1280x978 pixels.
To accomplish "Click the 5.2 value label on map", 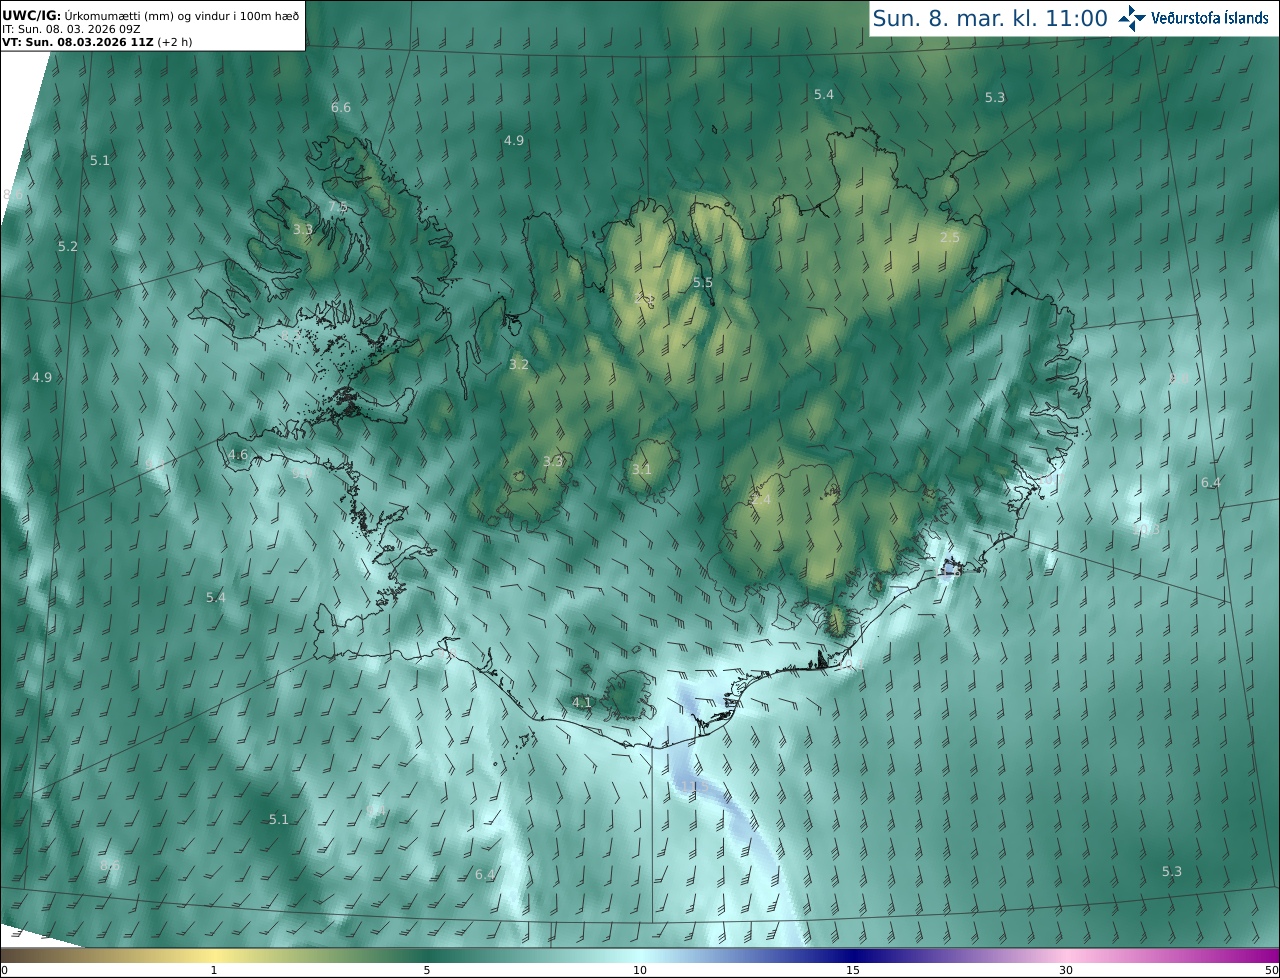I will pos(68,246).
